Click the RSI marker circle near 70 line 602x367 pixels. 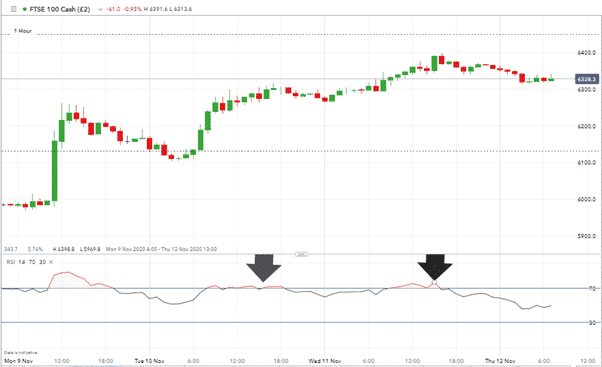tap(434, 283)
